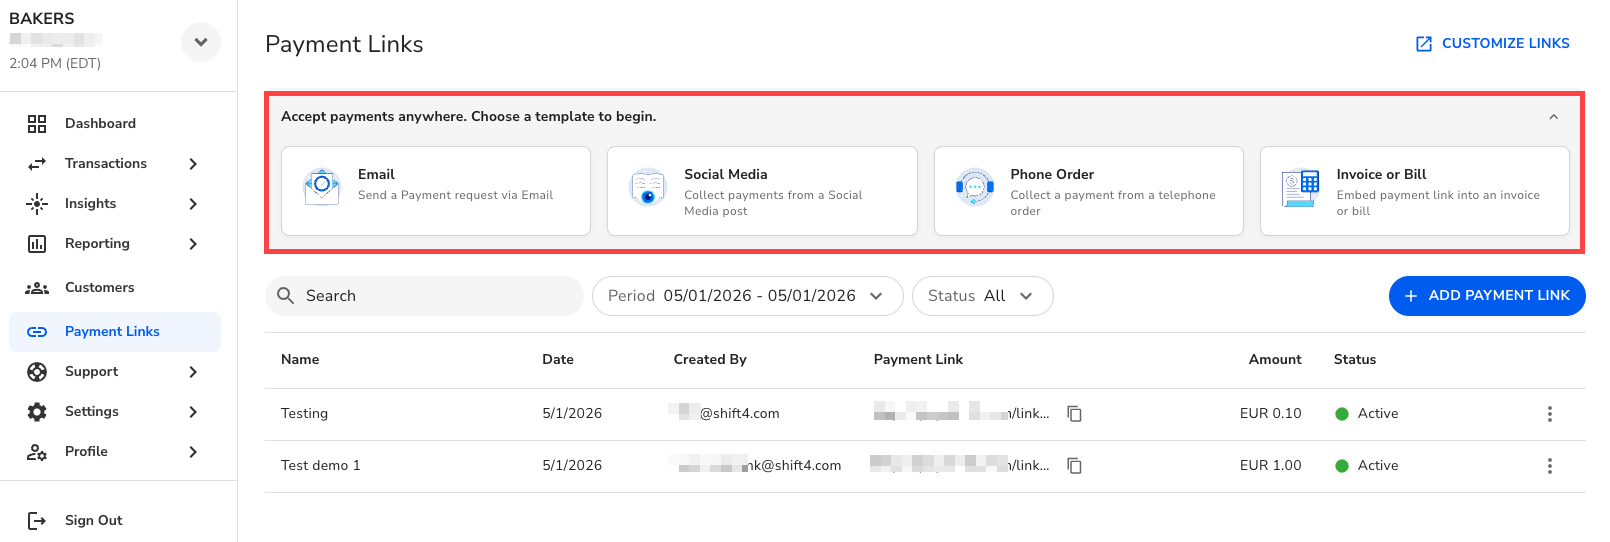Click the Customers people icon

click(37, 288)
